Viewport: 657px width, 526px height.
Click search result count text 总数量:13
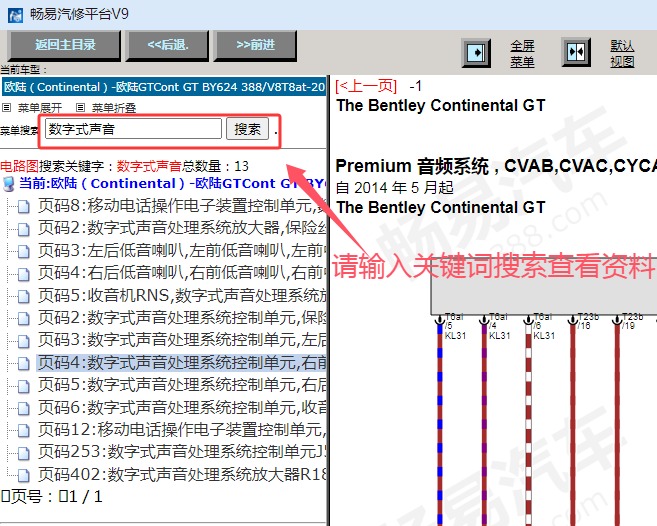coord(215,166)
